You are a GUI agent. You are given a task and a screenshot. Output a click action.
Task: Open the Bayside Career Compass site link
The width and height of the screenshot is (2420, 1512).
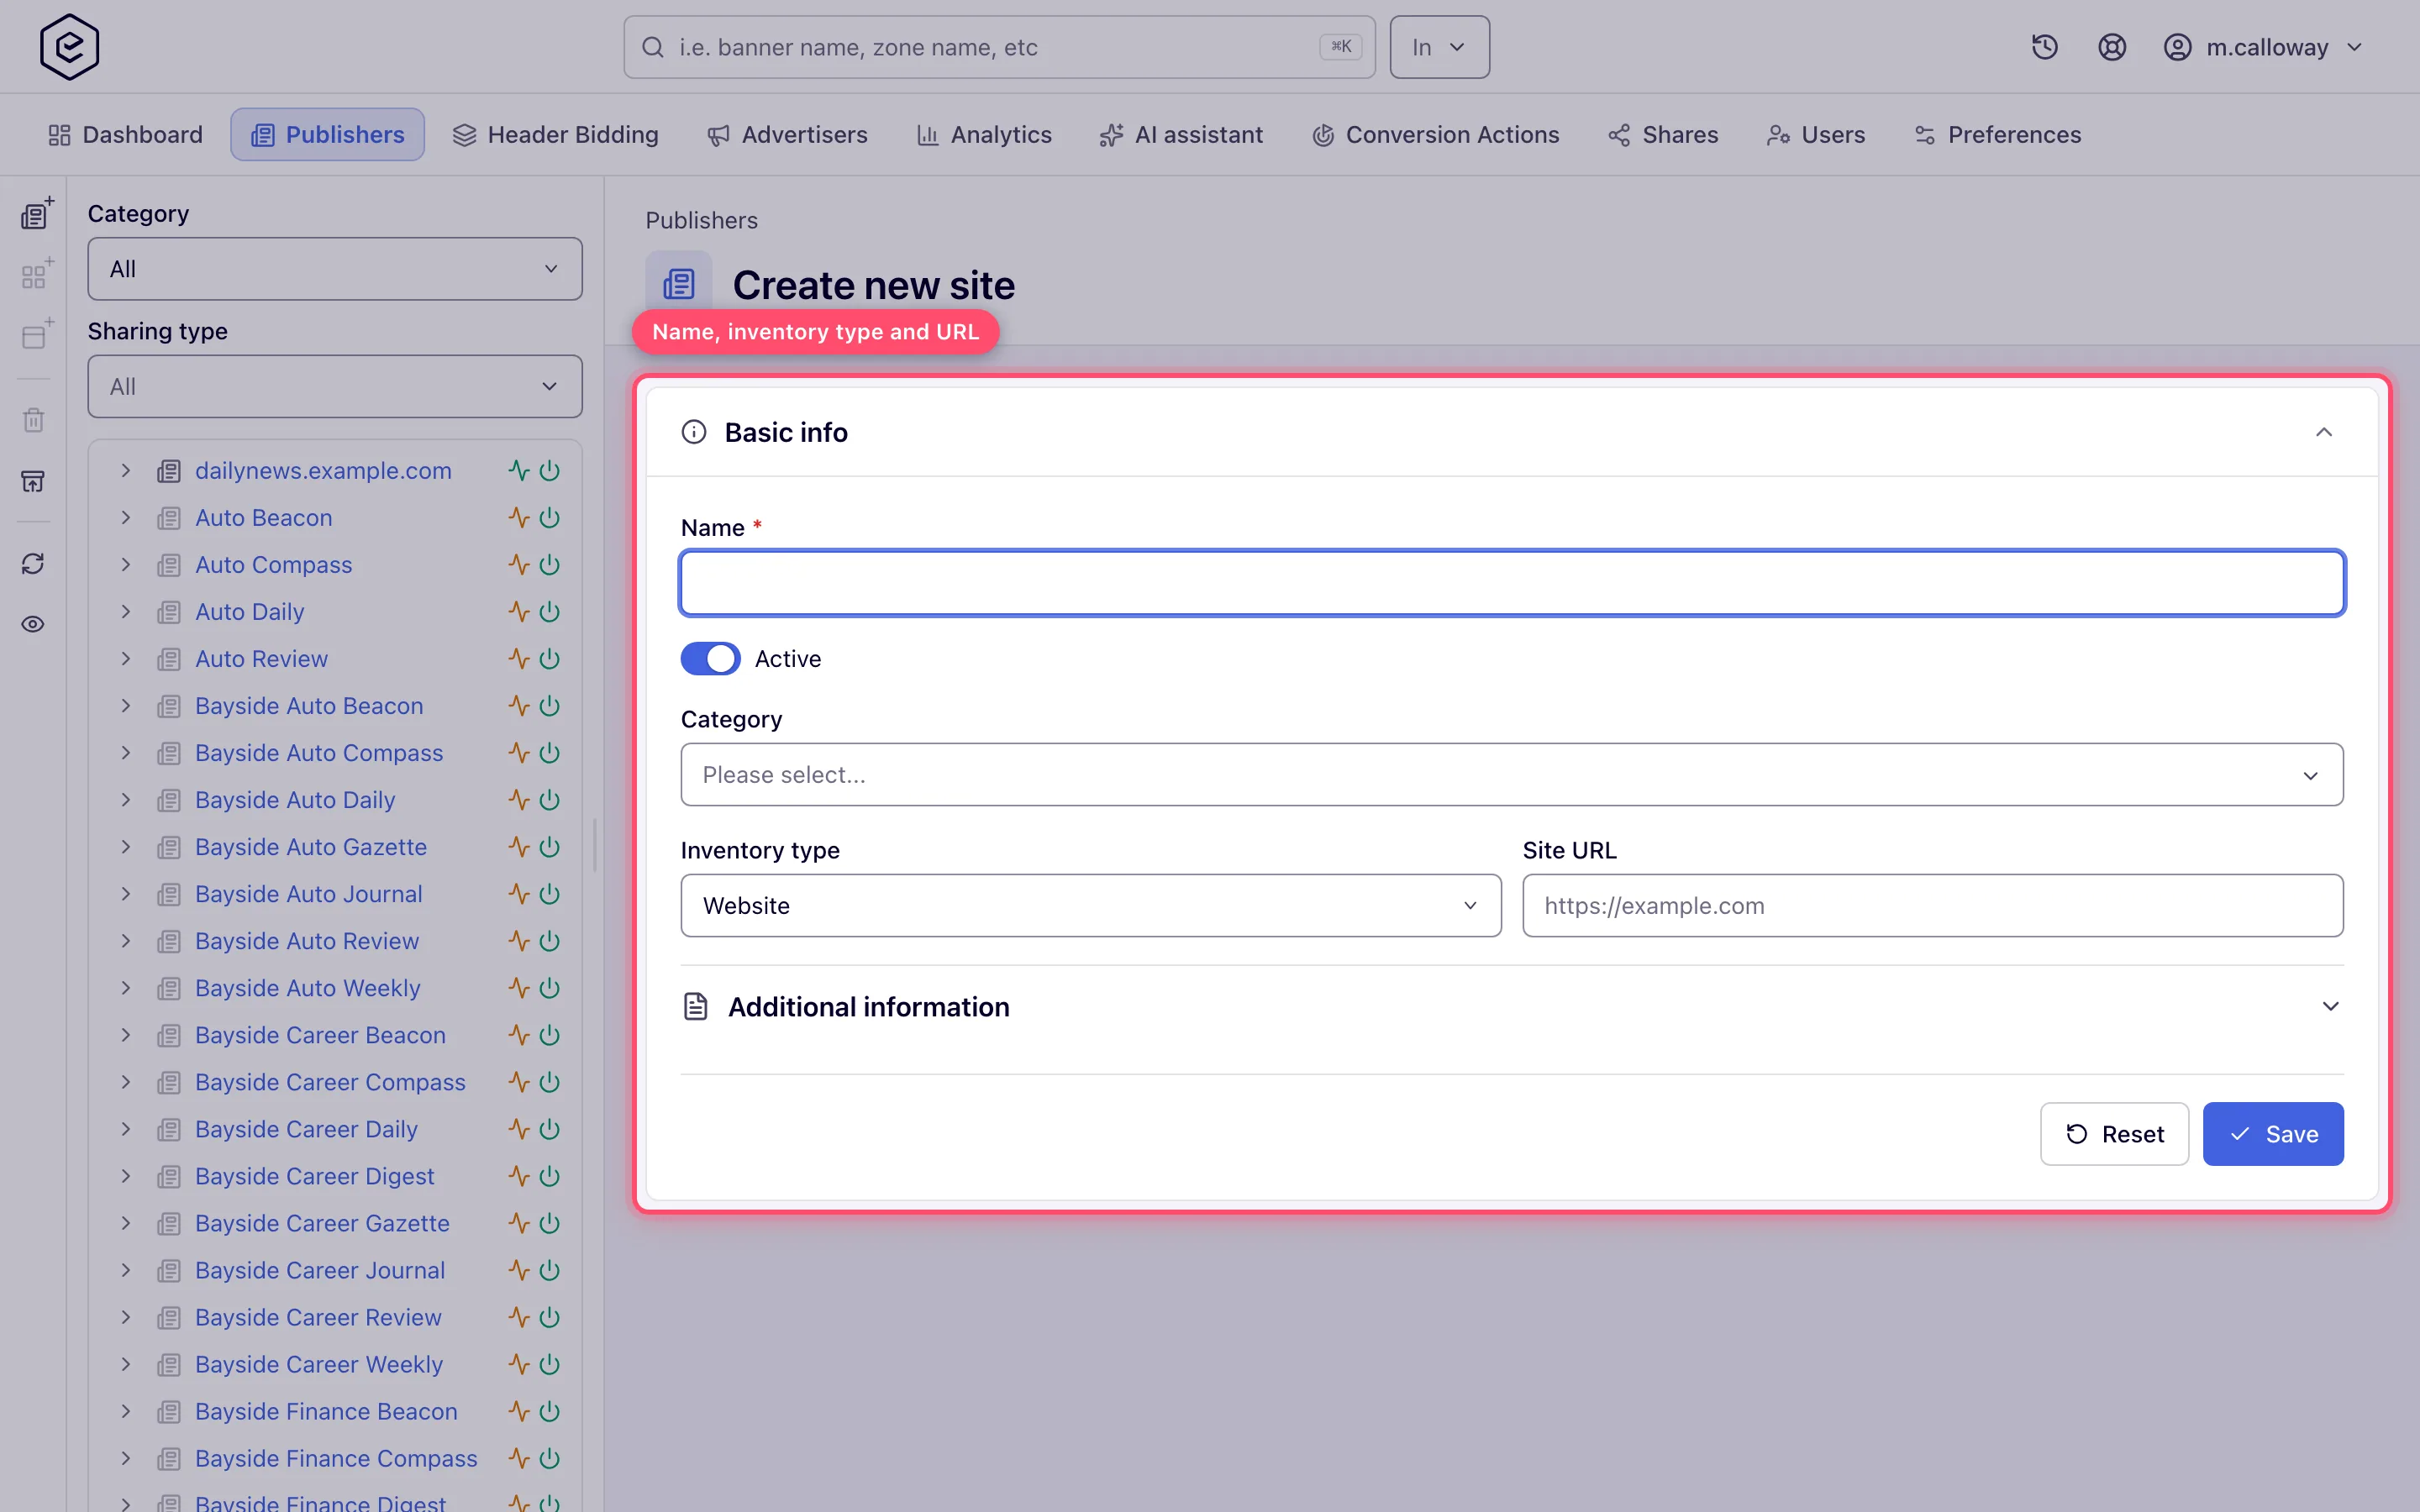(x=330, y=1082)
